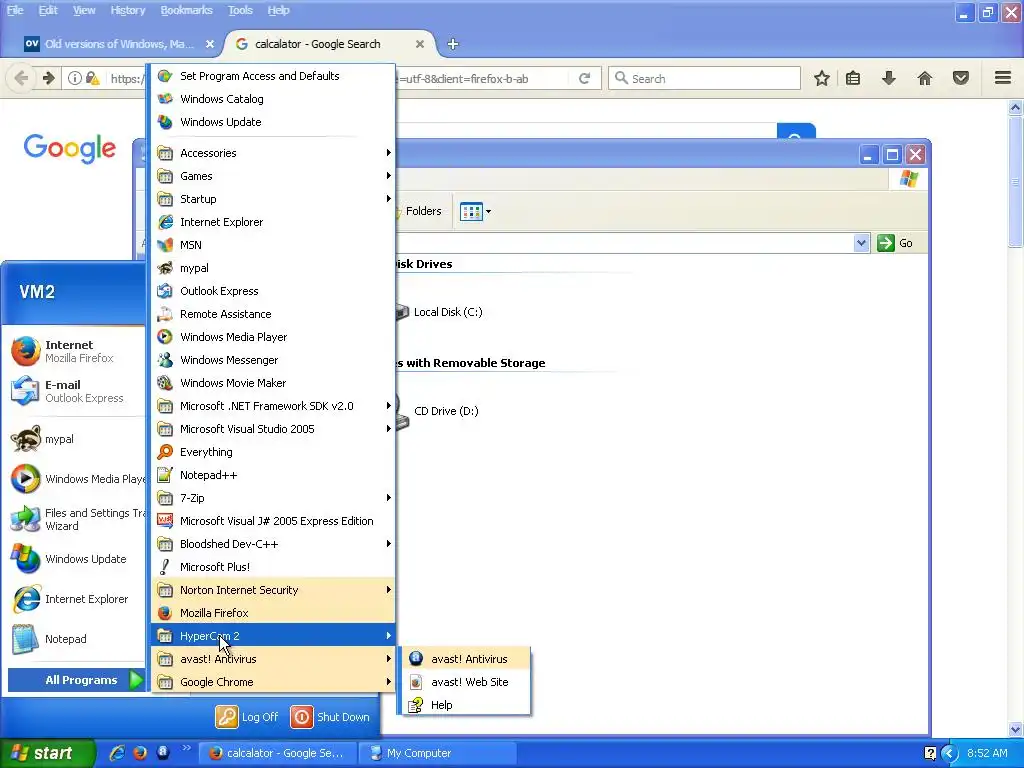The height and width of the screenshot is (768, 1024).
Task: Start Remote Assistance
Action: coord(273,313)
